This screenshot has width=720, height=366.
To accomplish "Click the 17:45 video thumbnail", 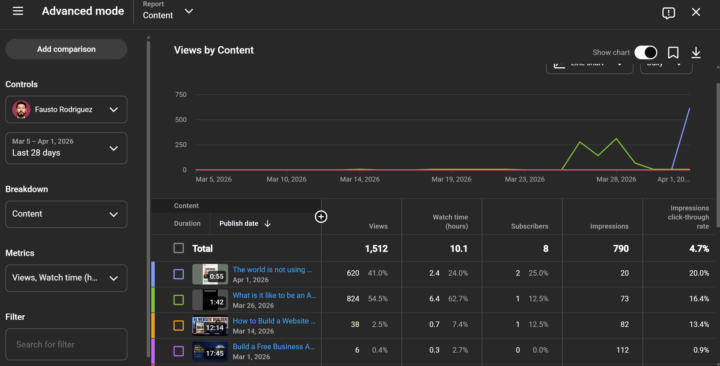I will pyautogui.click(x=210, y=351).
